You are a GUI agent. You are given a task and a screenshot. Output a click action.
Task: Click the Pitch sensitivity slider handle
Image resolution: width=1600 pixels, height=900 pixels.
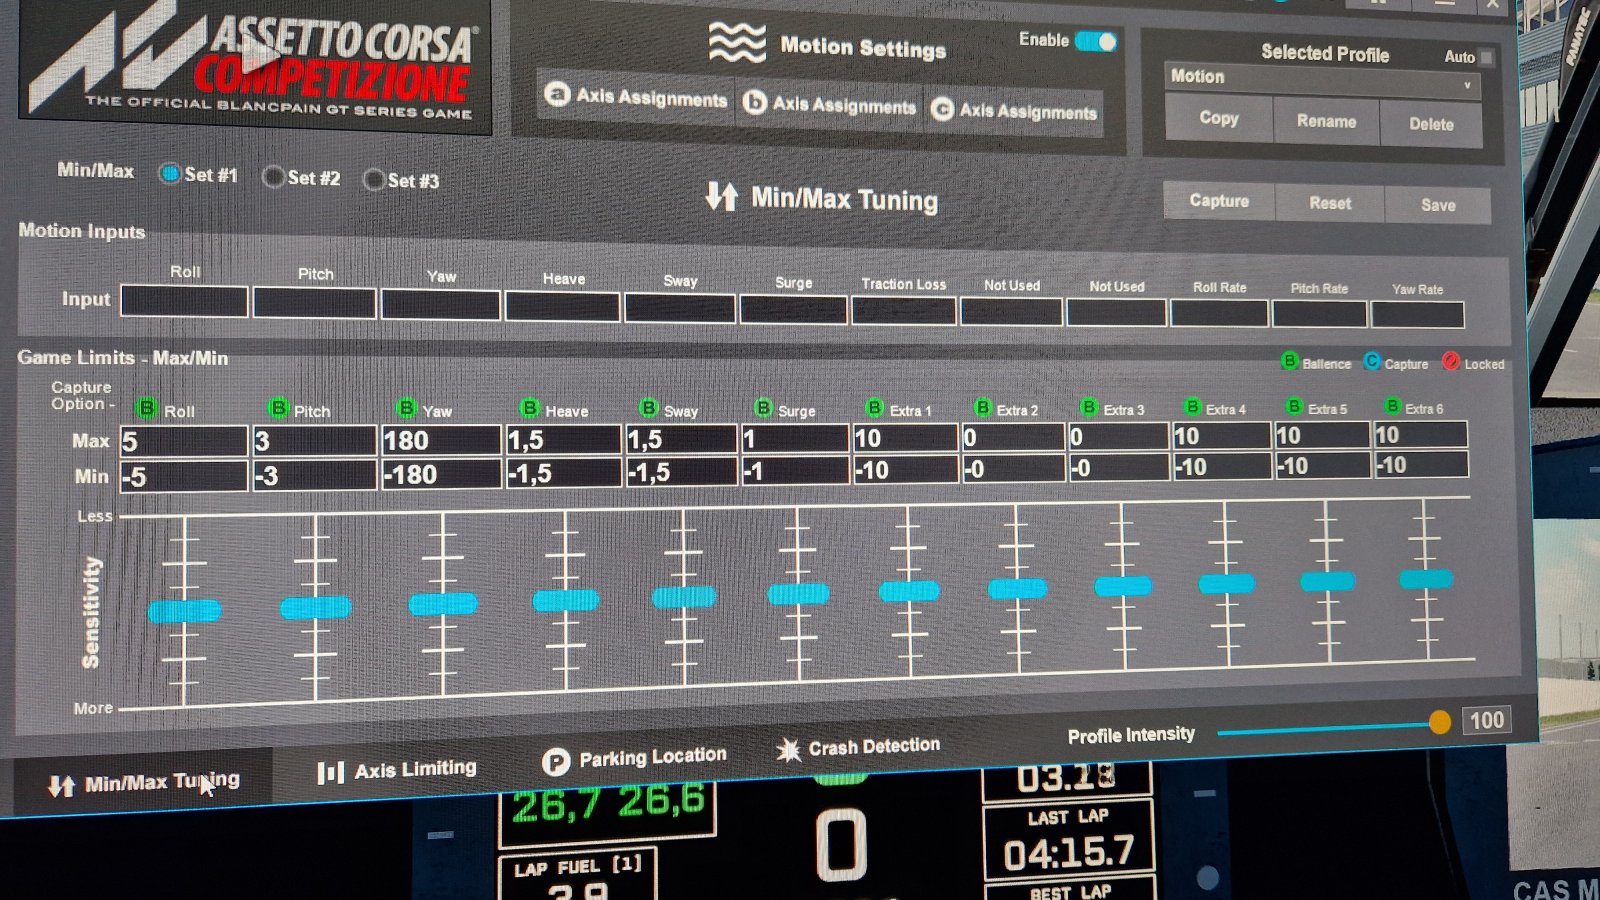[x=316, y=607]
